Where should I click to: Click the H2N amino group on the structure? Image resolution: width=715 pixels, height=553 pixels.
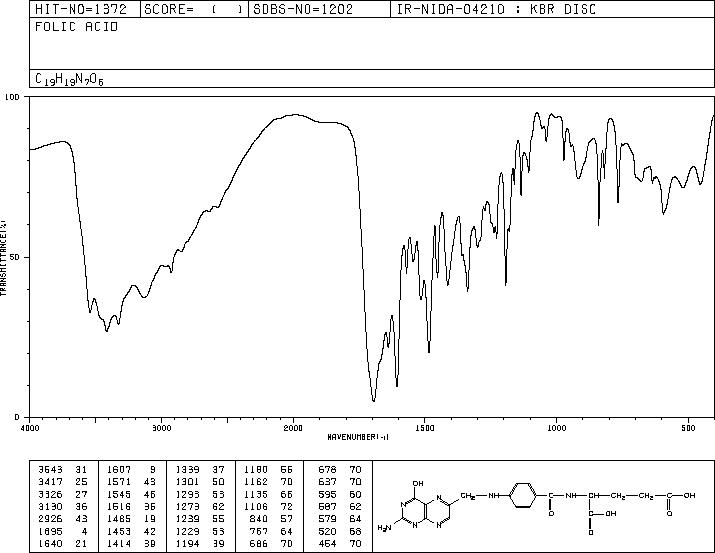tap(385, 528)
